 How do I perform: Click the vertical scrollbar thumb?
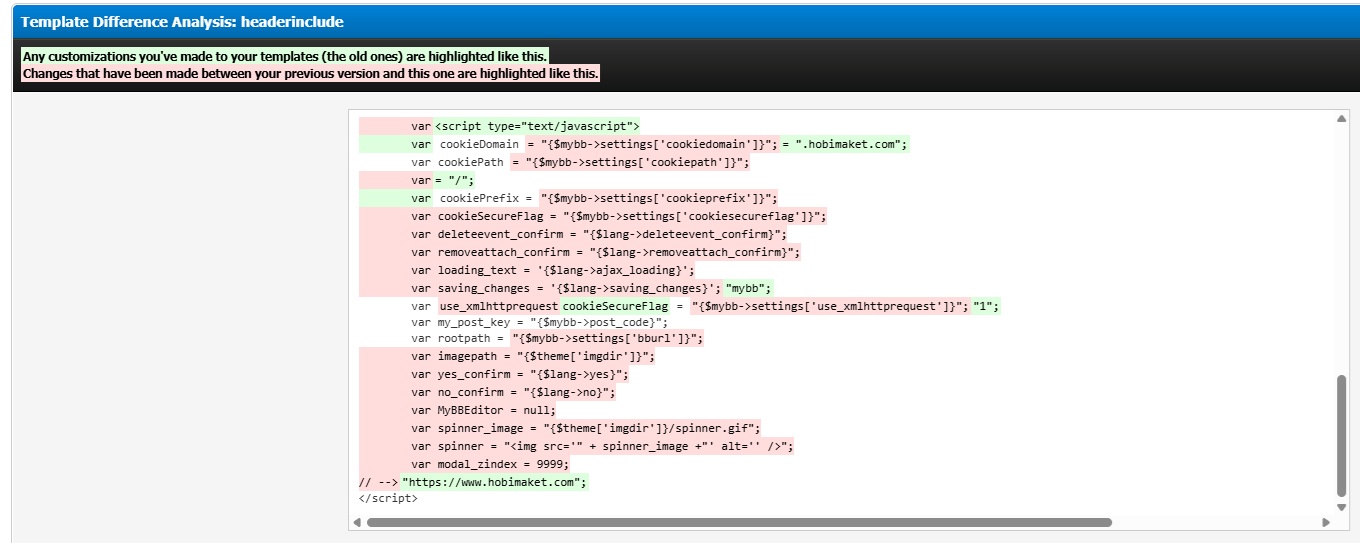(1341, 436)
